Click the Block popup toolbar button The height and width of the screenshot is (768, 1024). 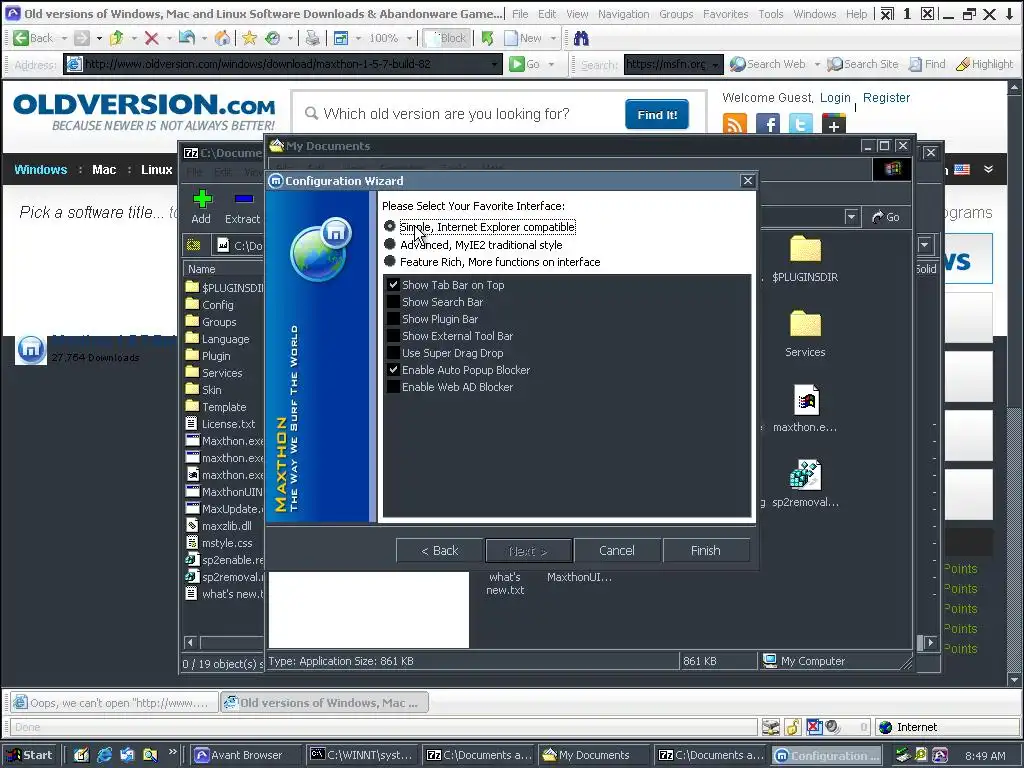(x=445, y=38)
